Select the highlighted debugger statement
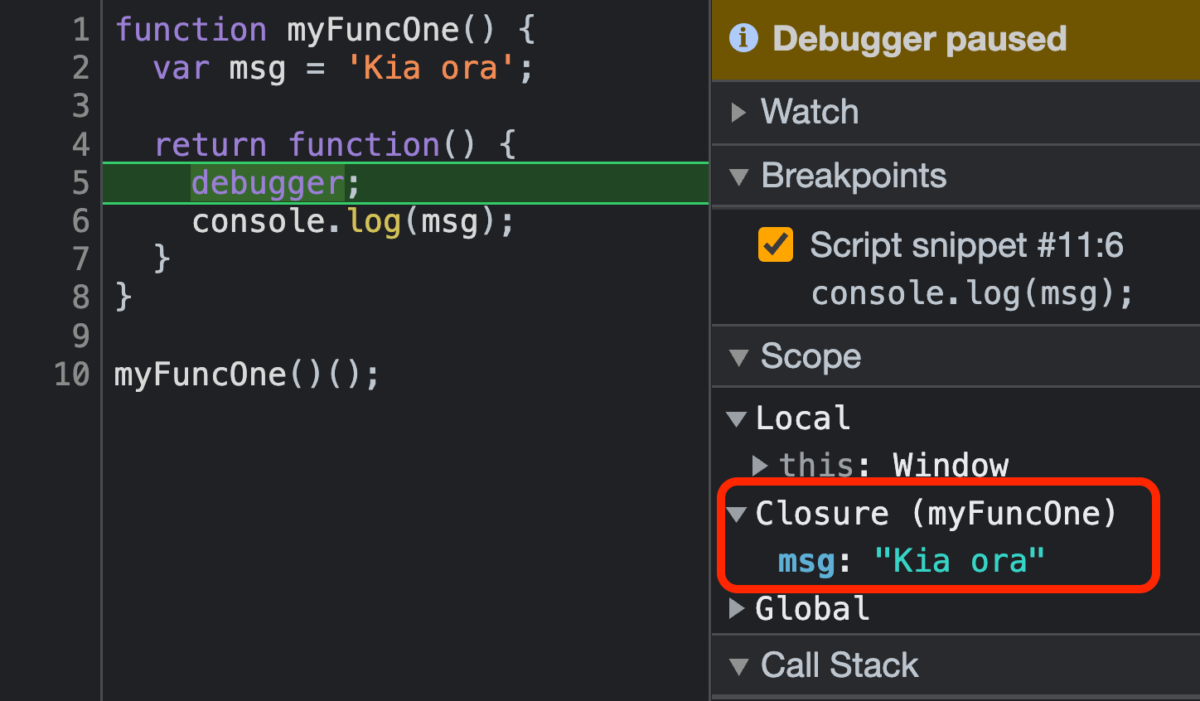 [x=263, y=182]
